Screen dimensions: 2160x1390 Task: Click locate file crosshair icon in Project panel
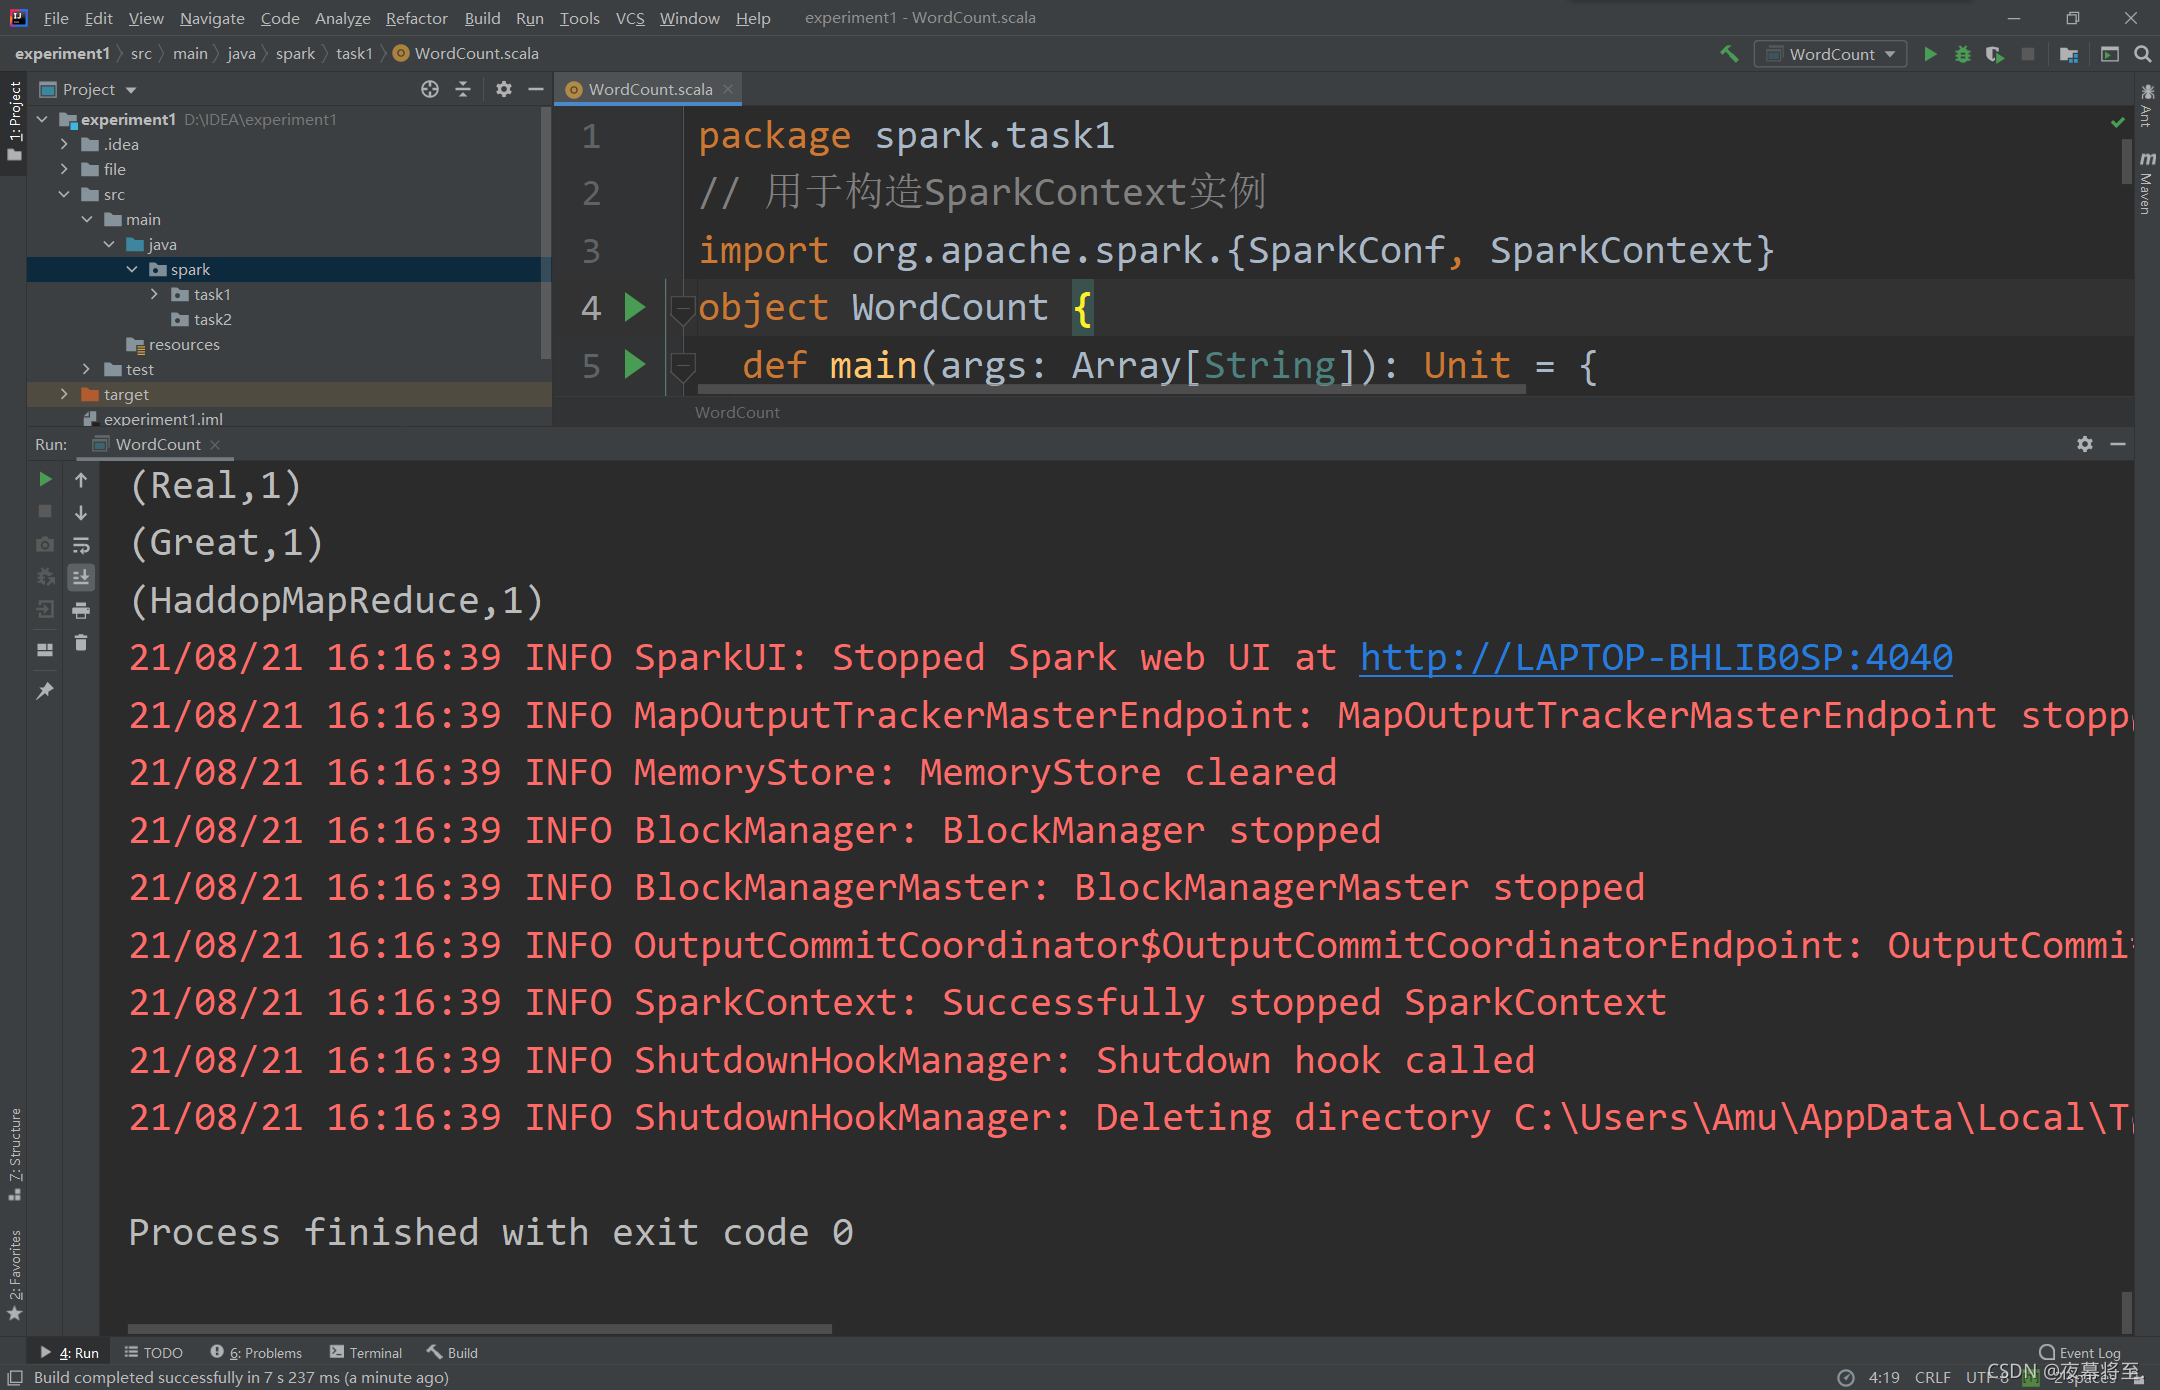[x=430, y=89]
